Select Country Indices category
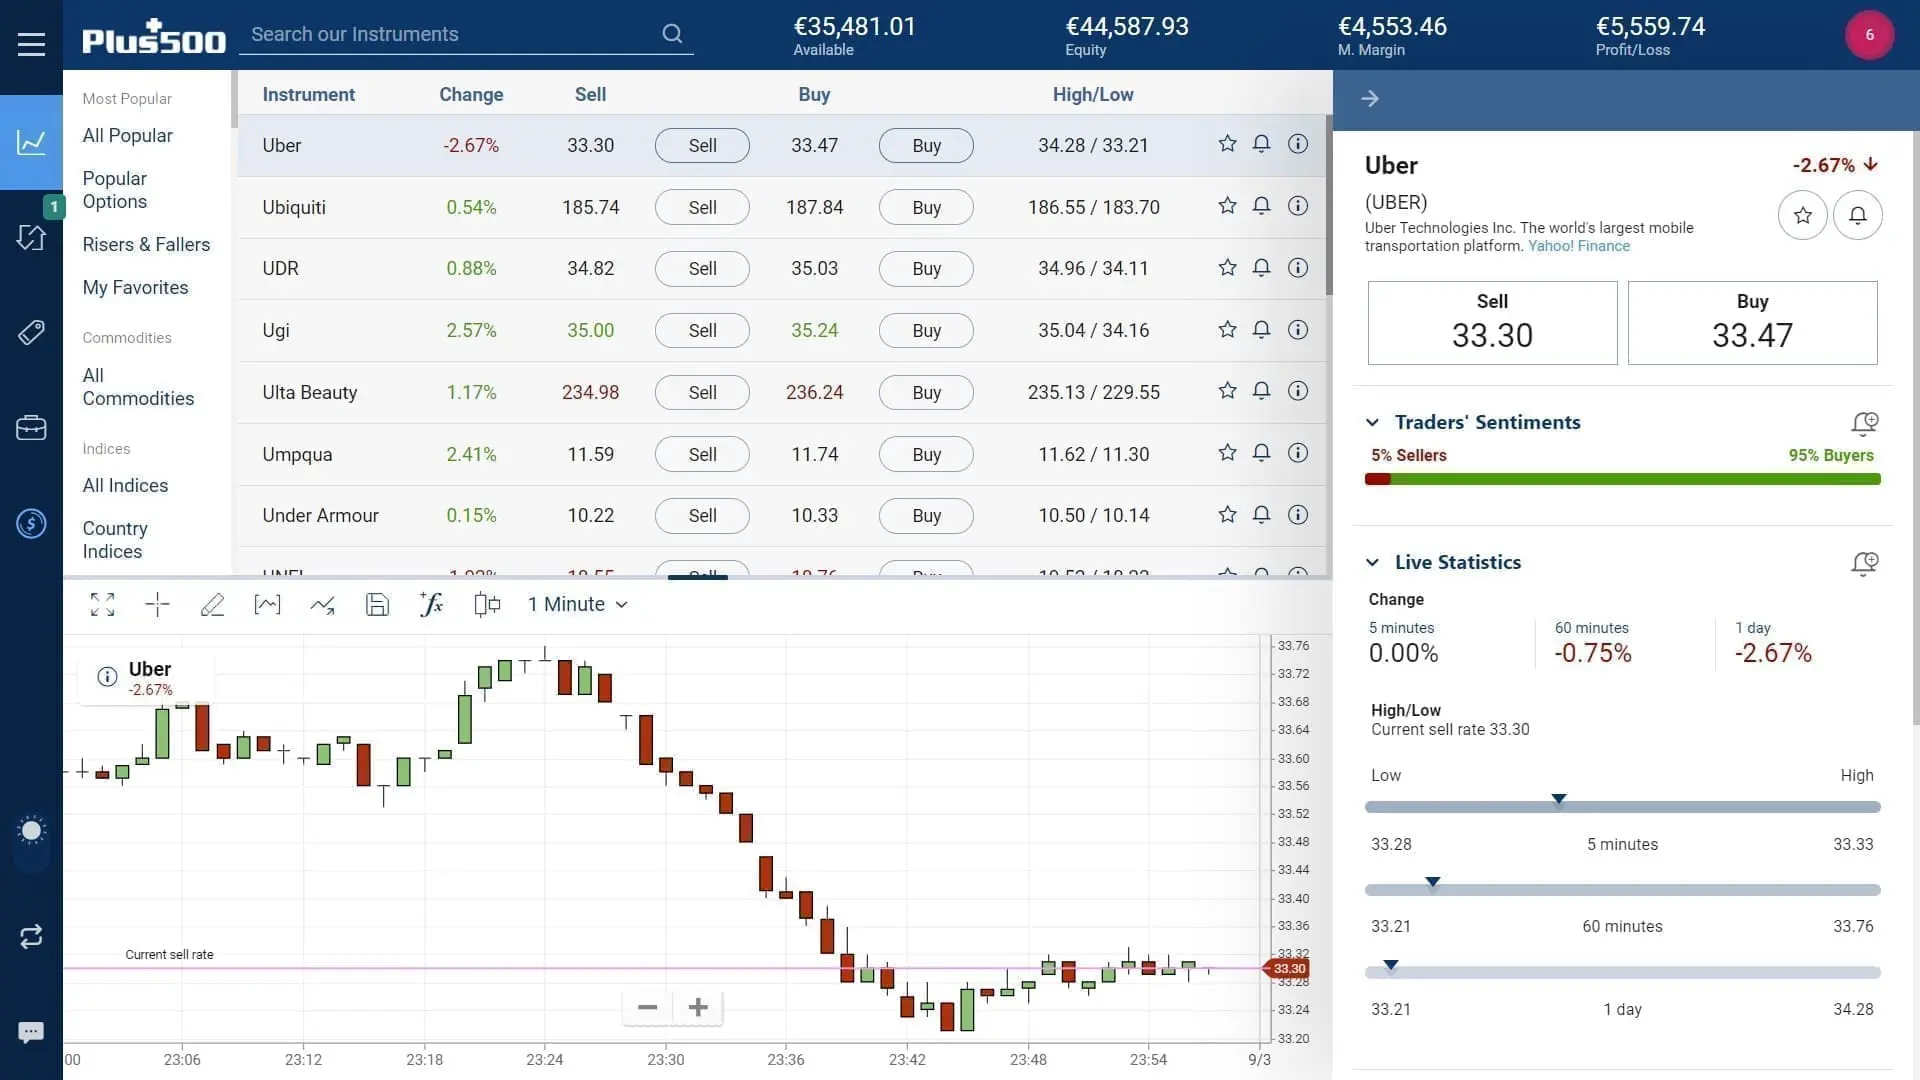This screenshot has width=1920, height=1080. 115,540
